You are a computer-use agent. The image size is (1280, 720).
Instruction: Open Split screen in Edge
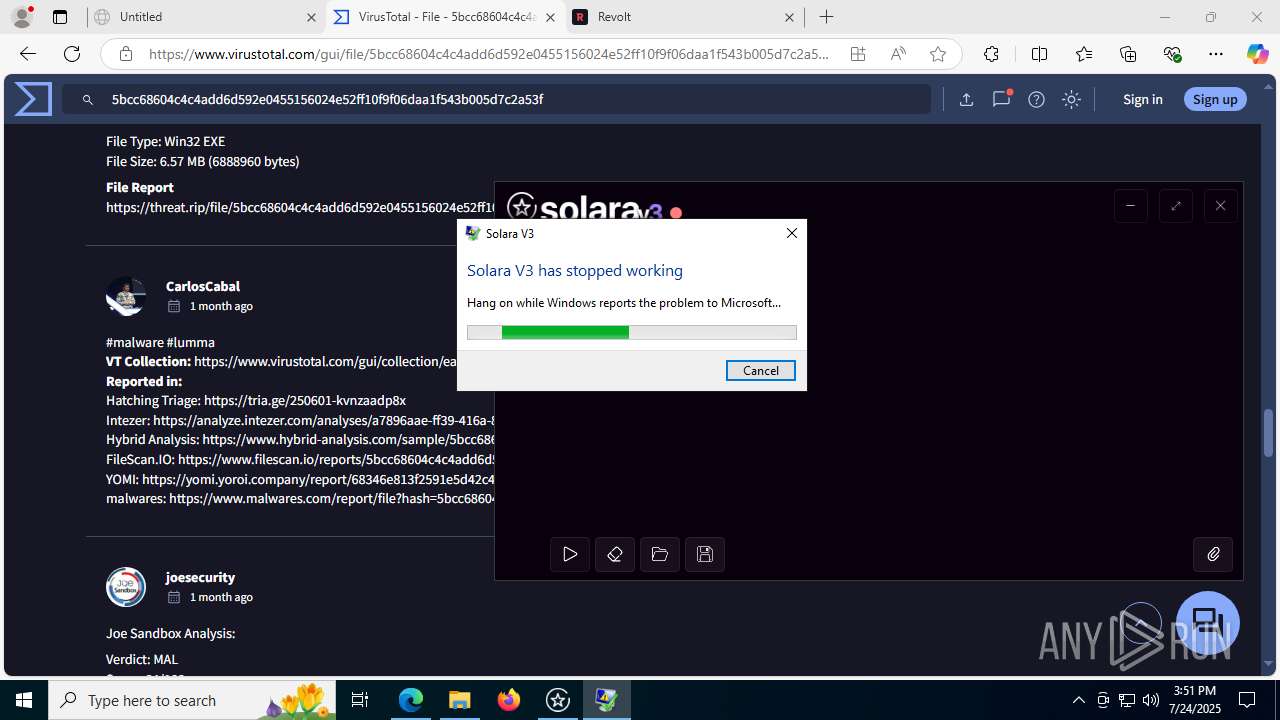tap(1039, 54)
